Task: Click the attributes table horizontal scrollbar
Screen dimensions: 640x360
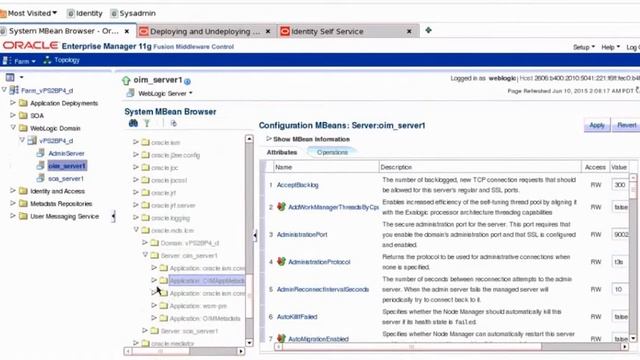Action: pyautogui.click(x=412, y=347)
